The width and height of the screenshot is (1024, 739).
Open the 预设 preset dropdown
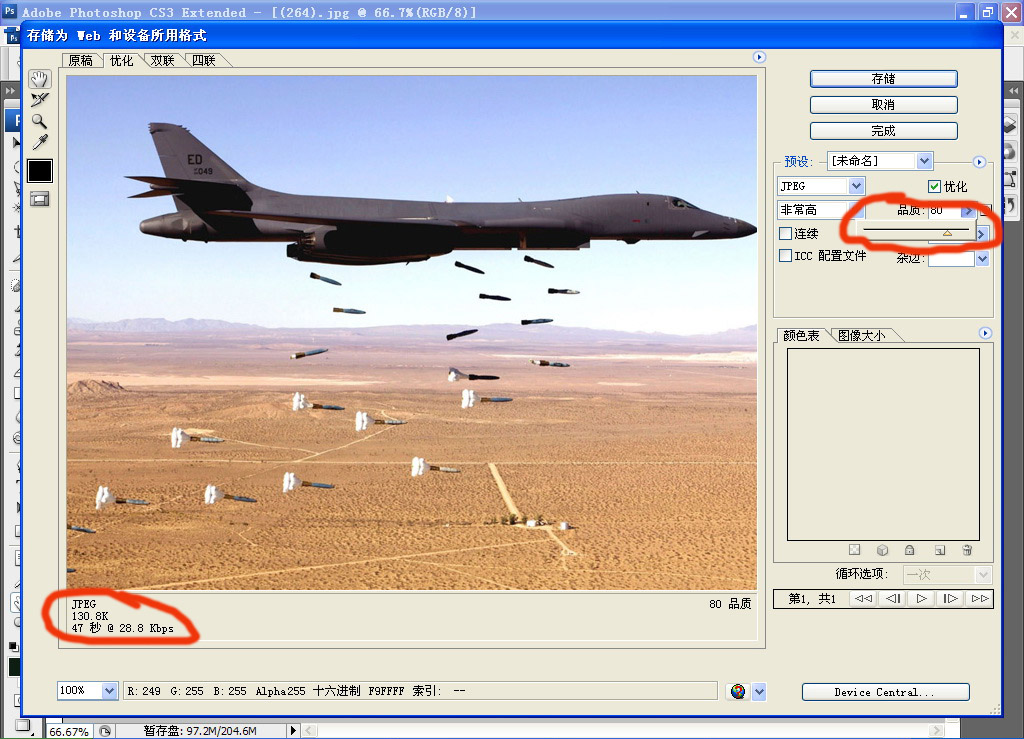click(x=924, y=161)
